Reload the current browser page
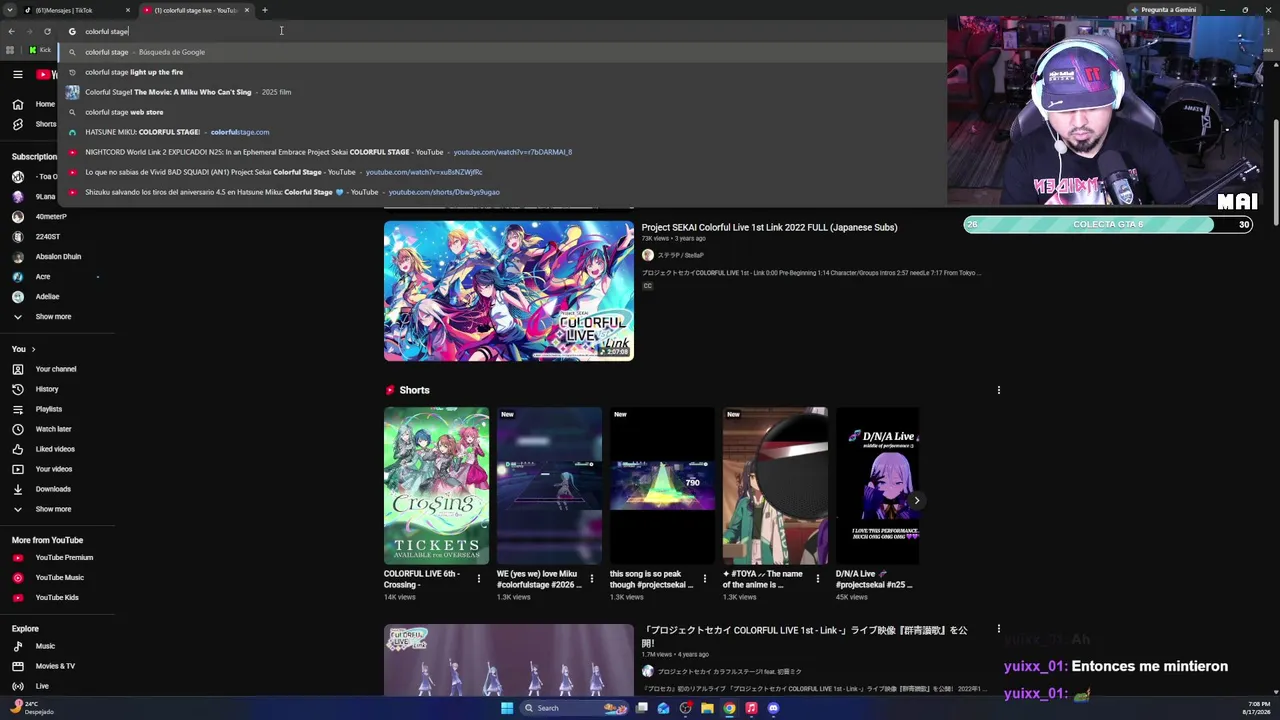This screenshot has width=1280, height=720. coord(47,31)
